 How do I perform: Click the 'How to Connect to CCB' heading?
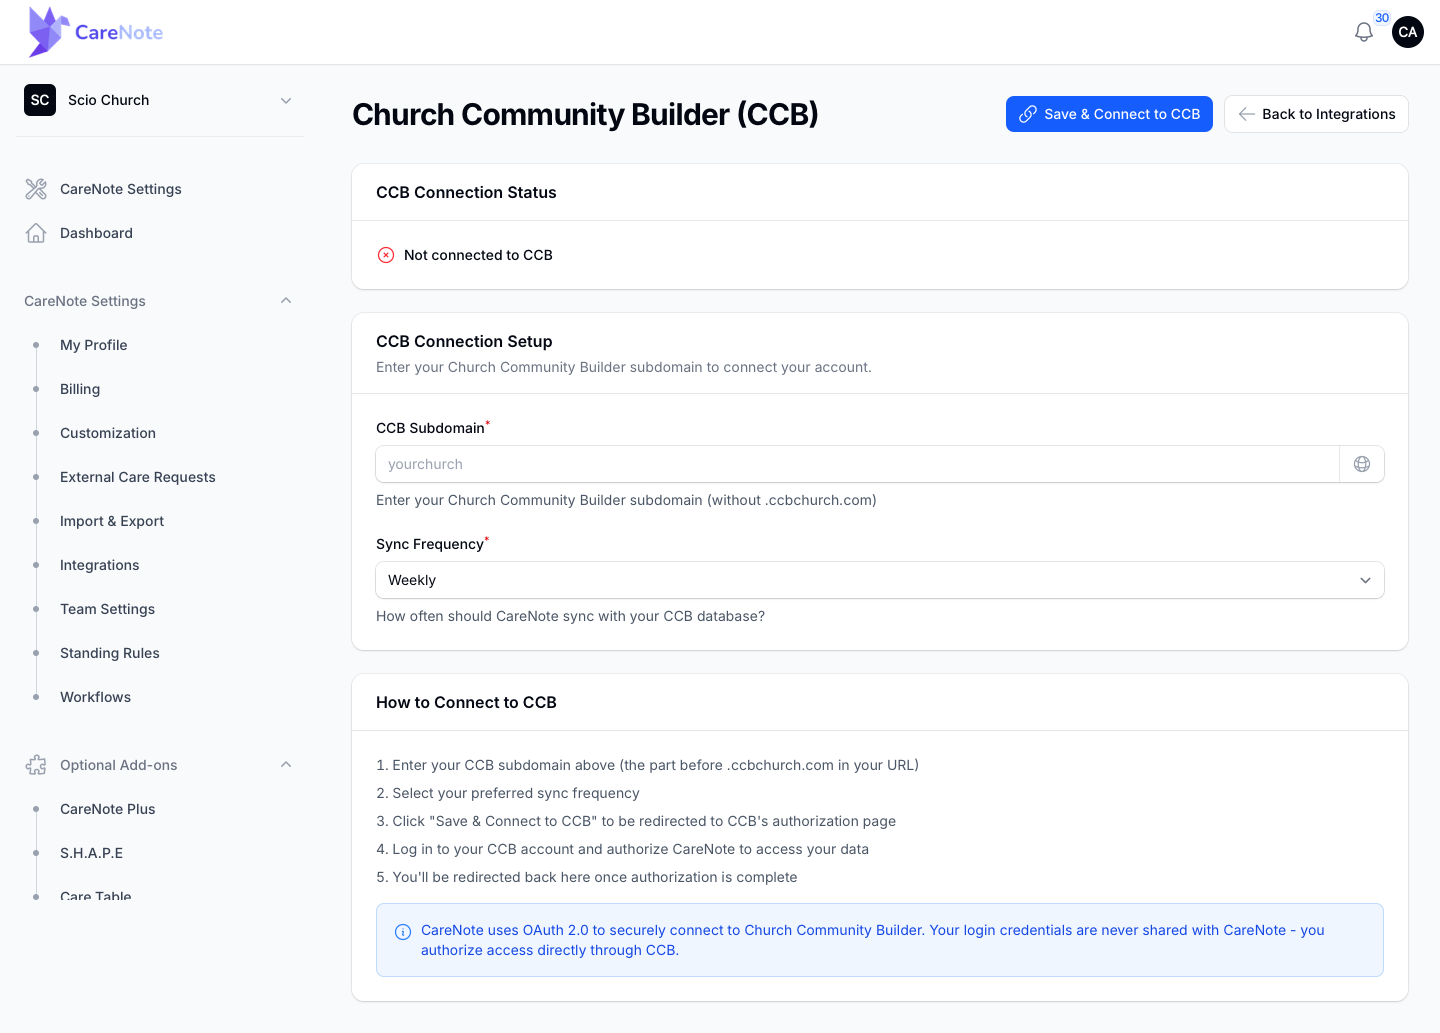tap(466, 702)
